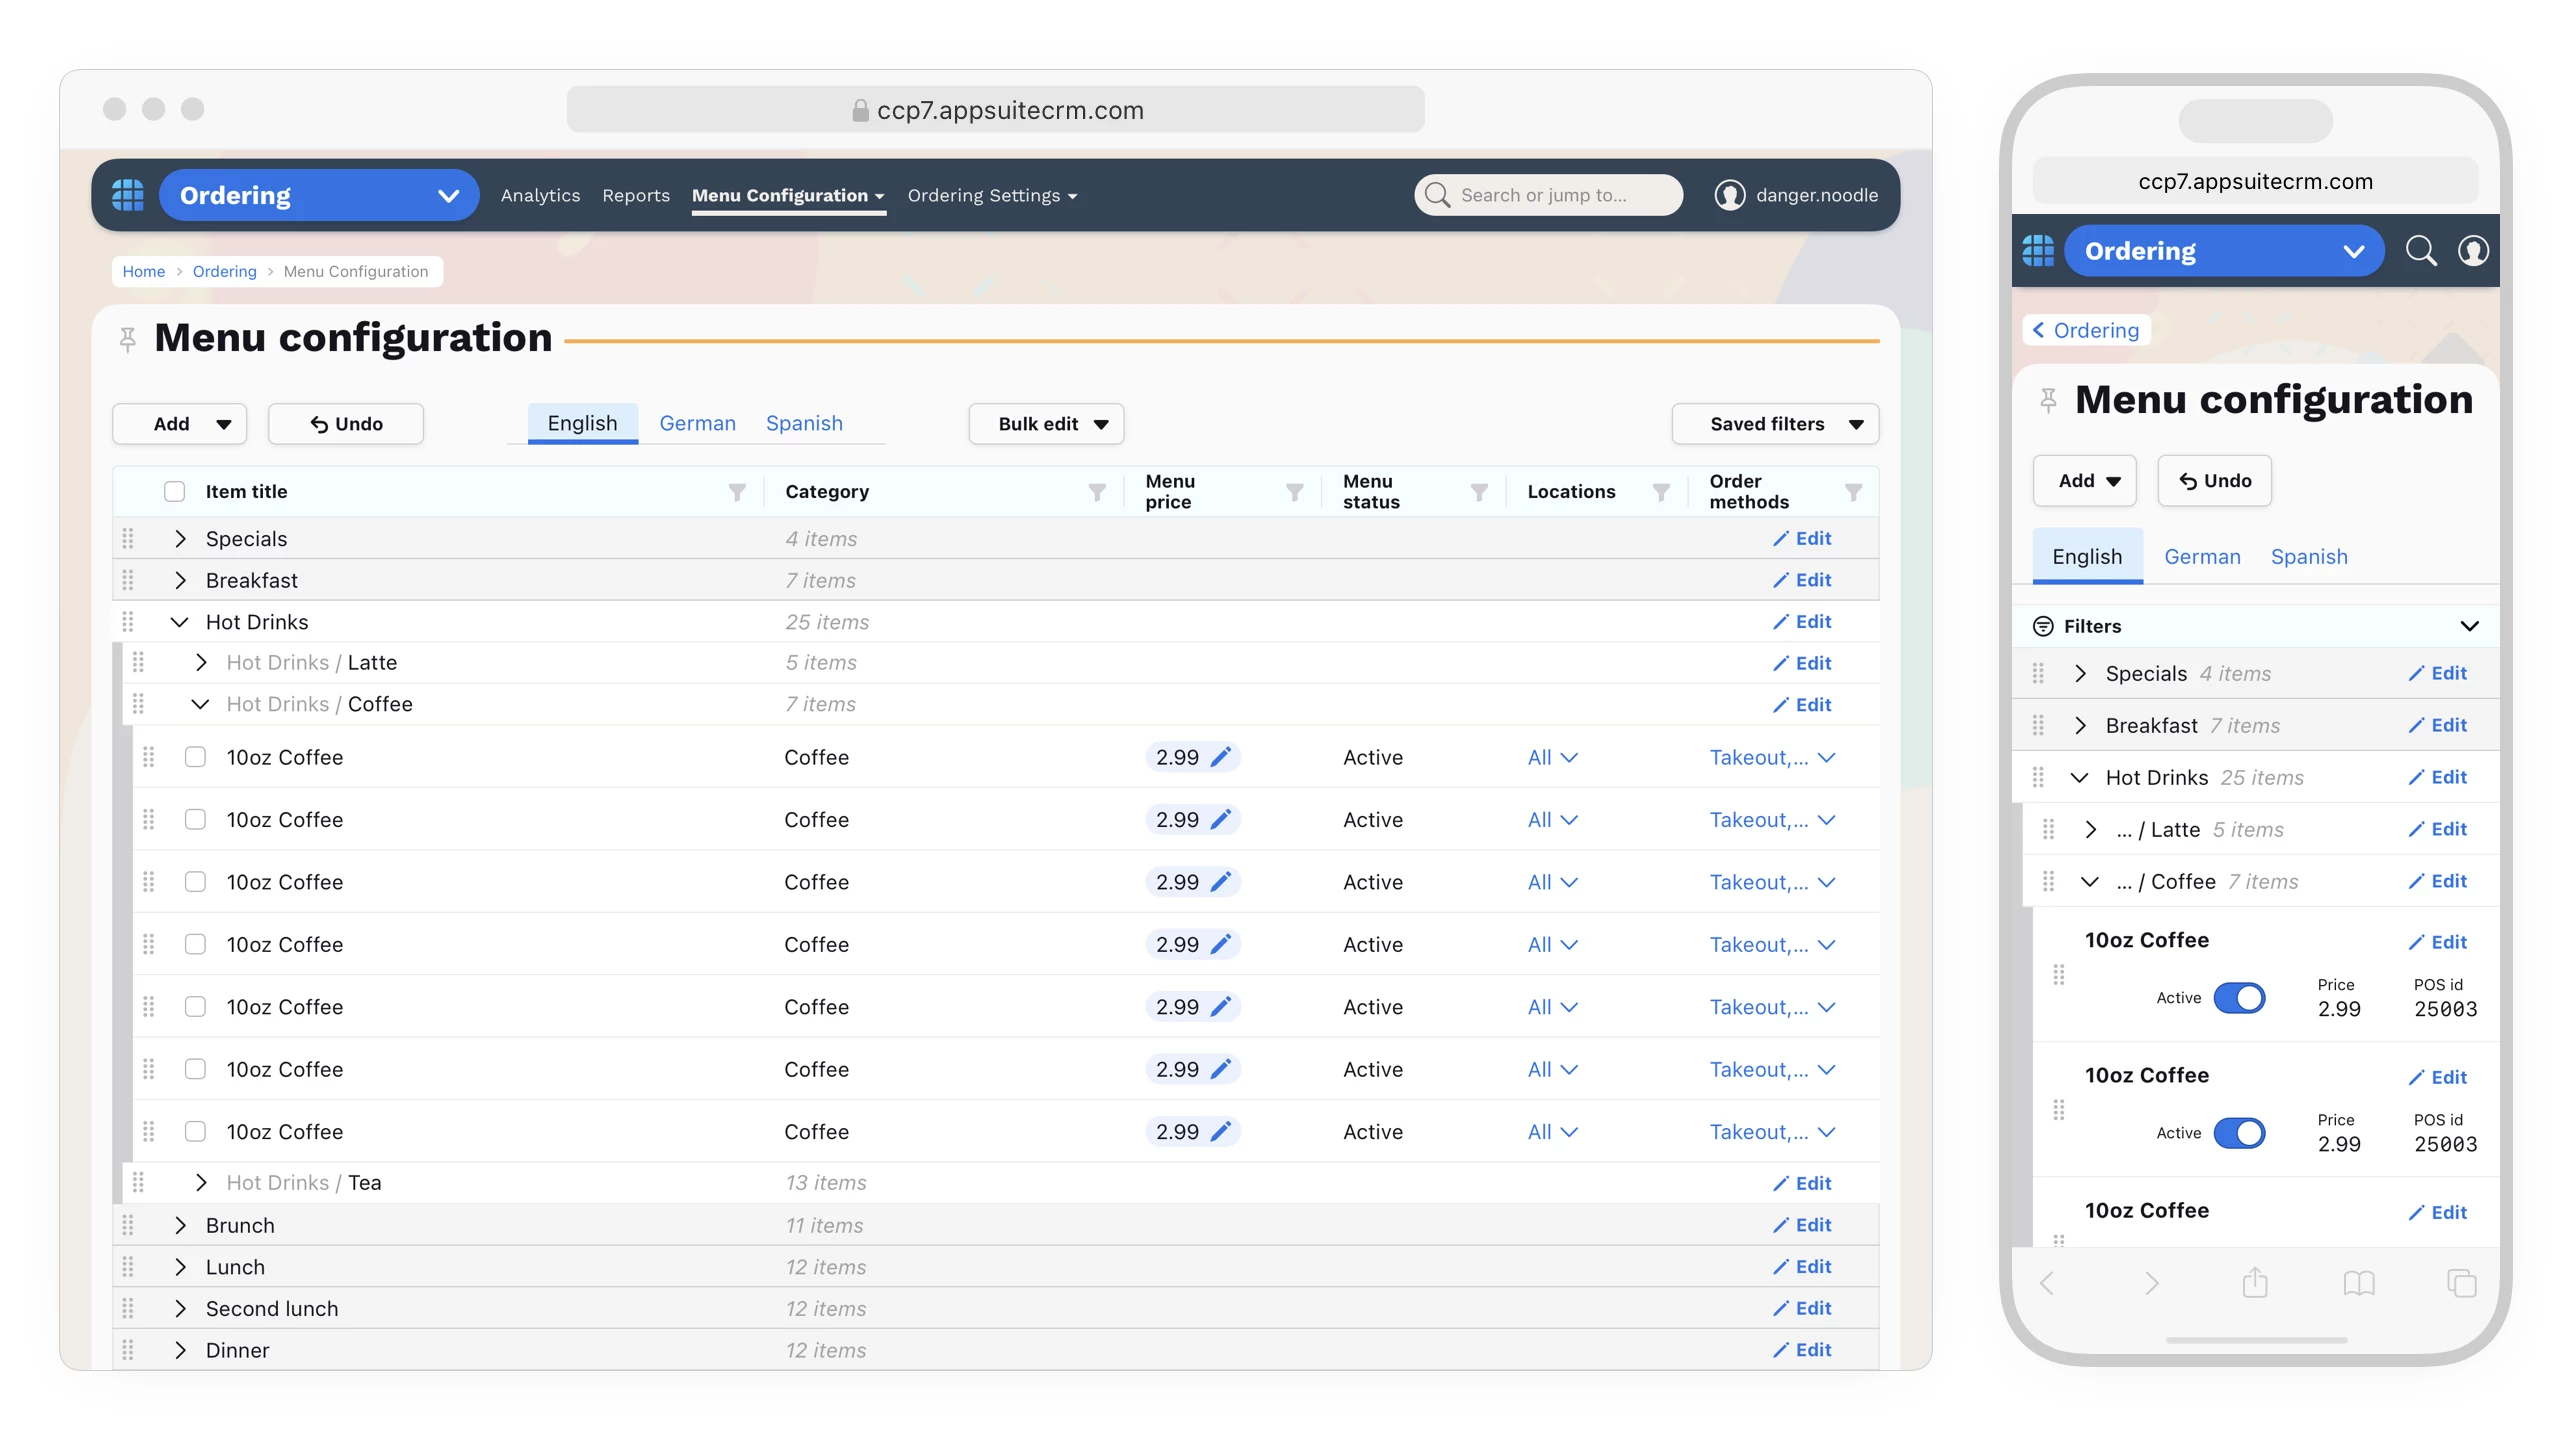Click the pin icon beside desktop Menu configuration title

(127, 340)
